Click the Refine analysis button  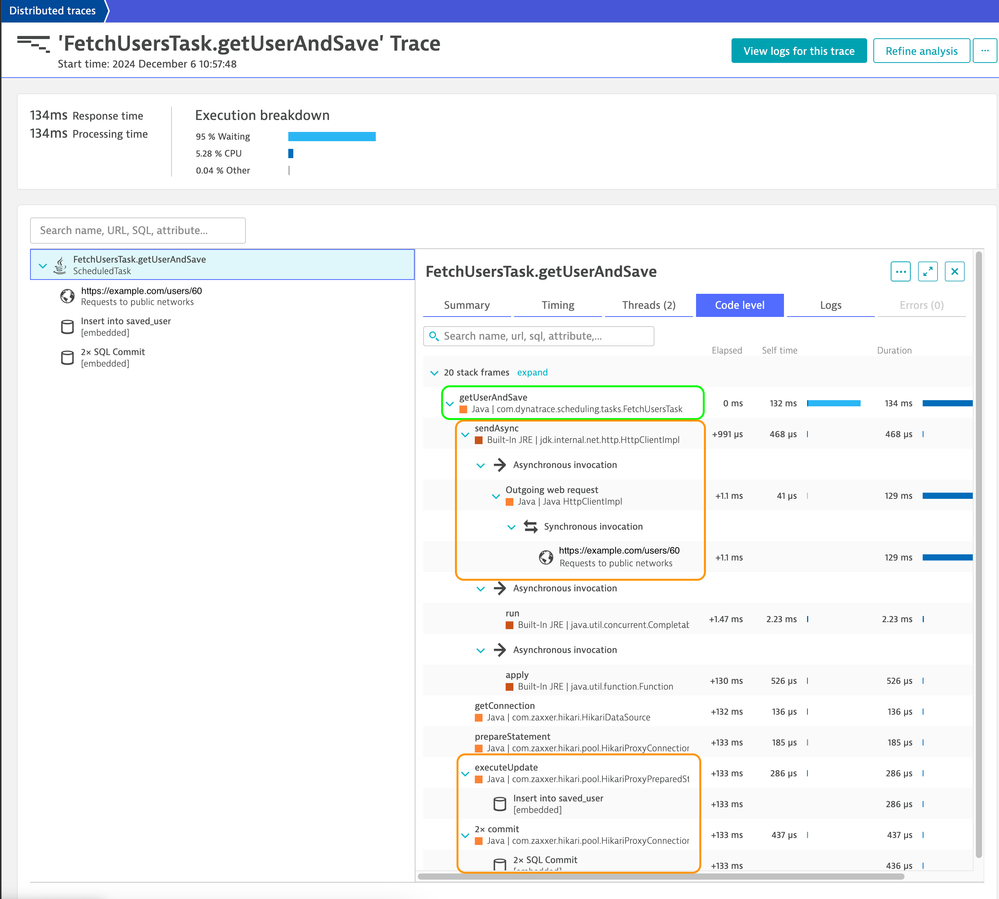[x=921, y=51]
